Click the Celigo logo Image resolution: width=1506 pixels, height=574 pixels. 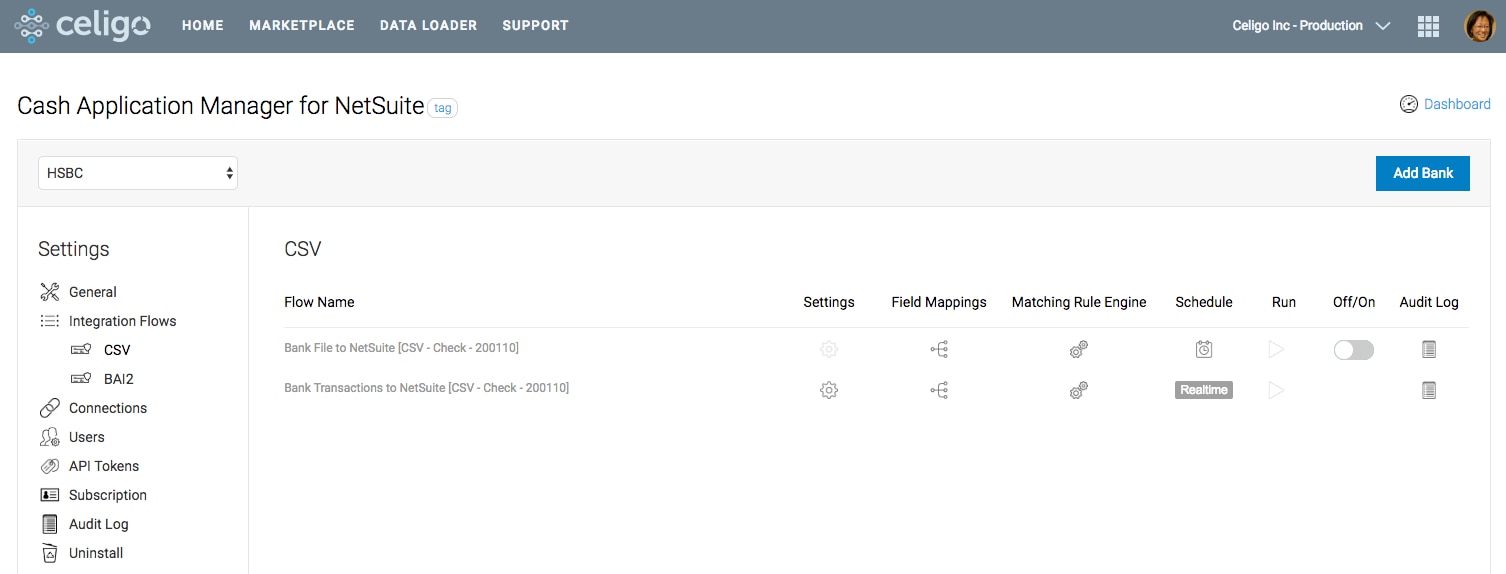(83, 26)
